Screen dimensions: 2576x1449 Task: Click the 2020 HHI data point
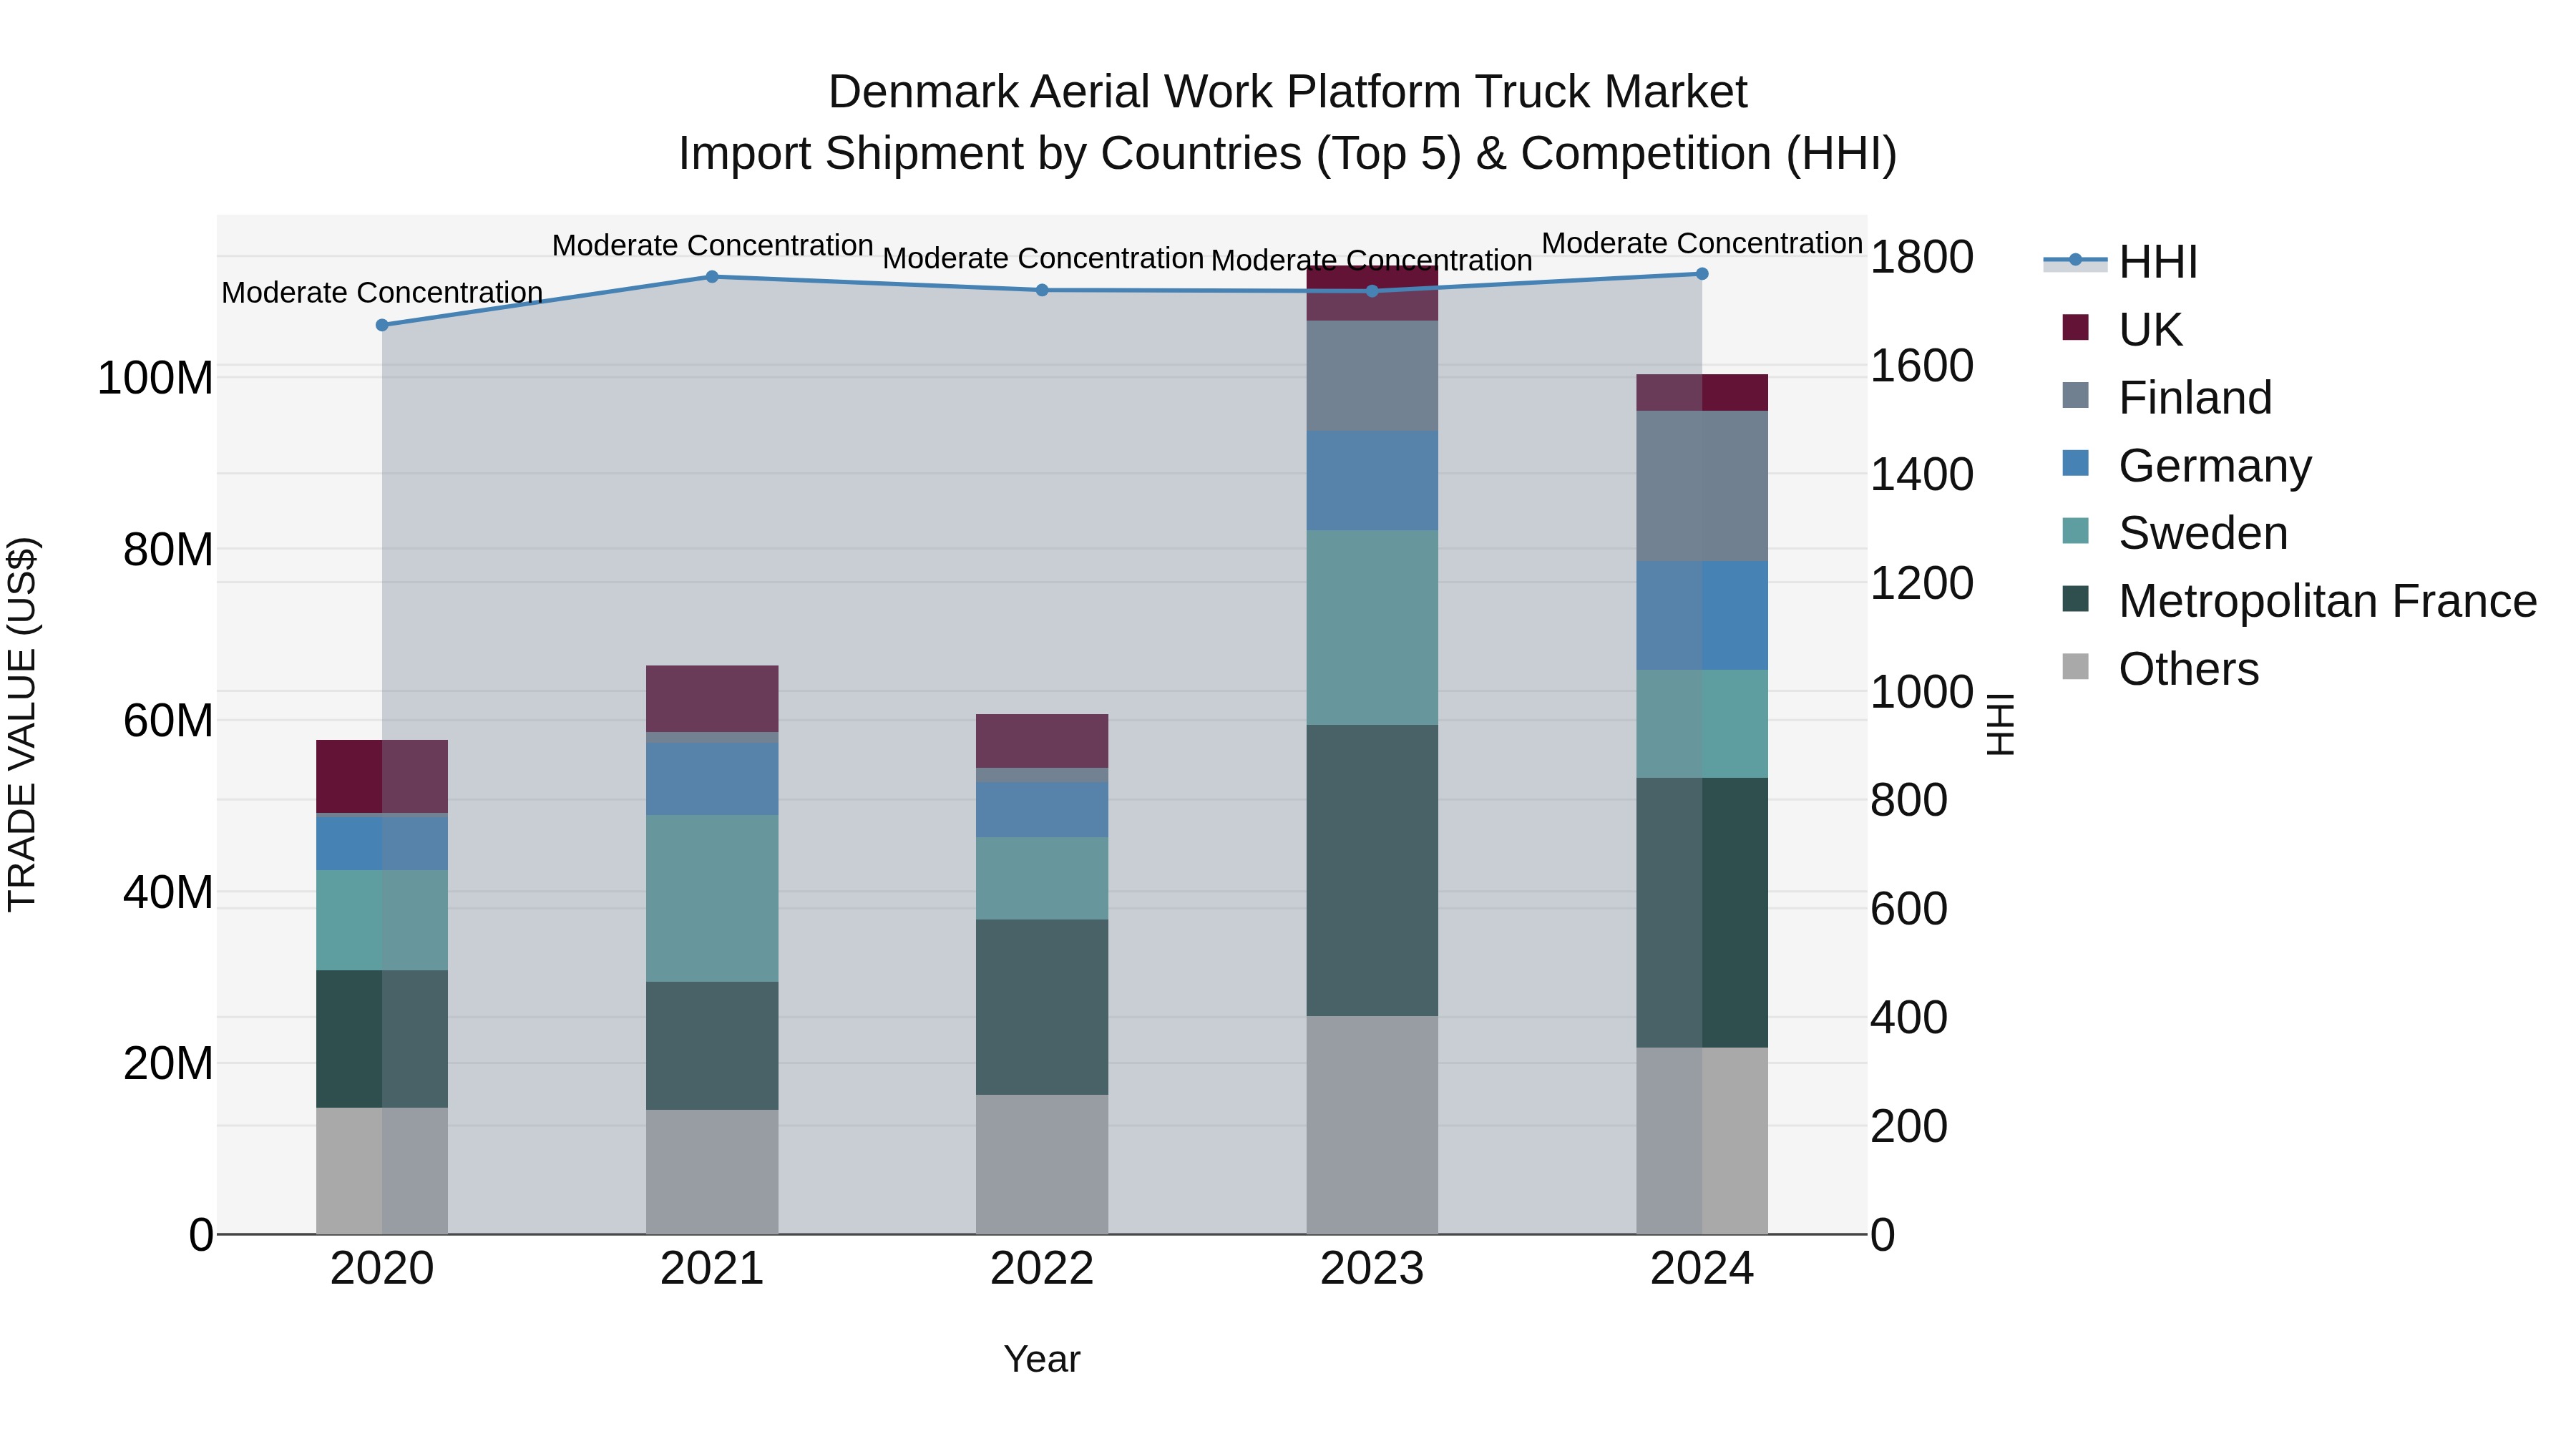click(382, 325)
